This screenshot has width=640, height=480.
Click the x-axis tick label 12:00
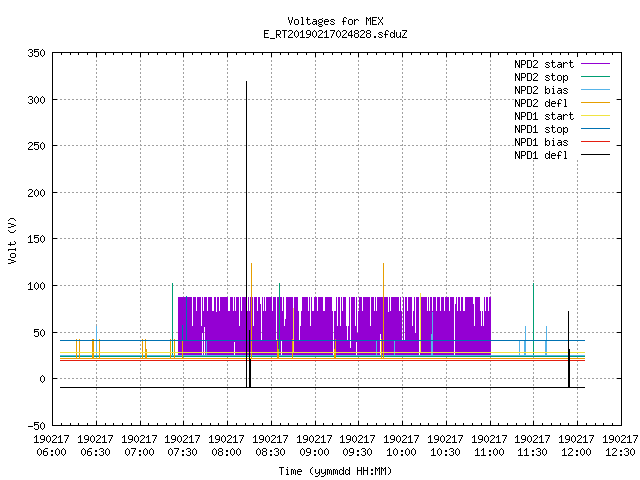(576, 452)
